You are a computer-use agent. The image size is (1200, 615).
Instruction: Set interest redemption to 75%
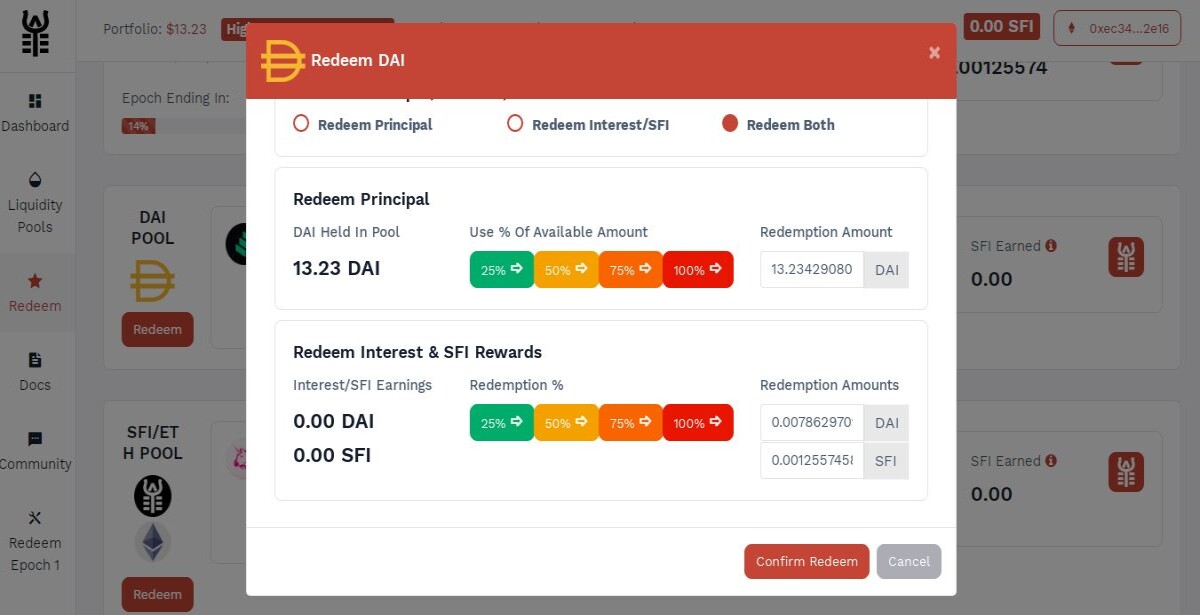pyautogui.click(x=631, y=422)
